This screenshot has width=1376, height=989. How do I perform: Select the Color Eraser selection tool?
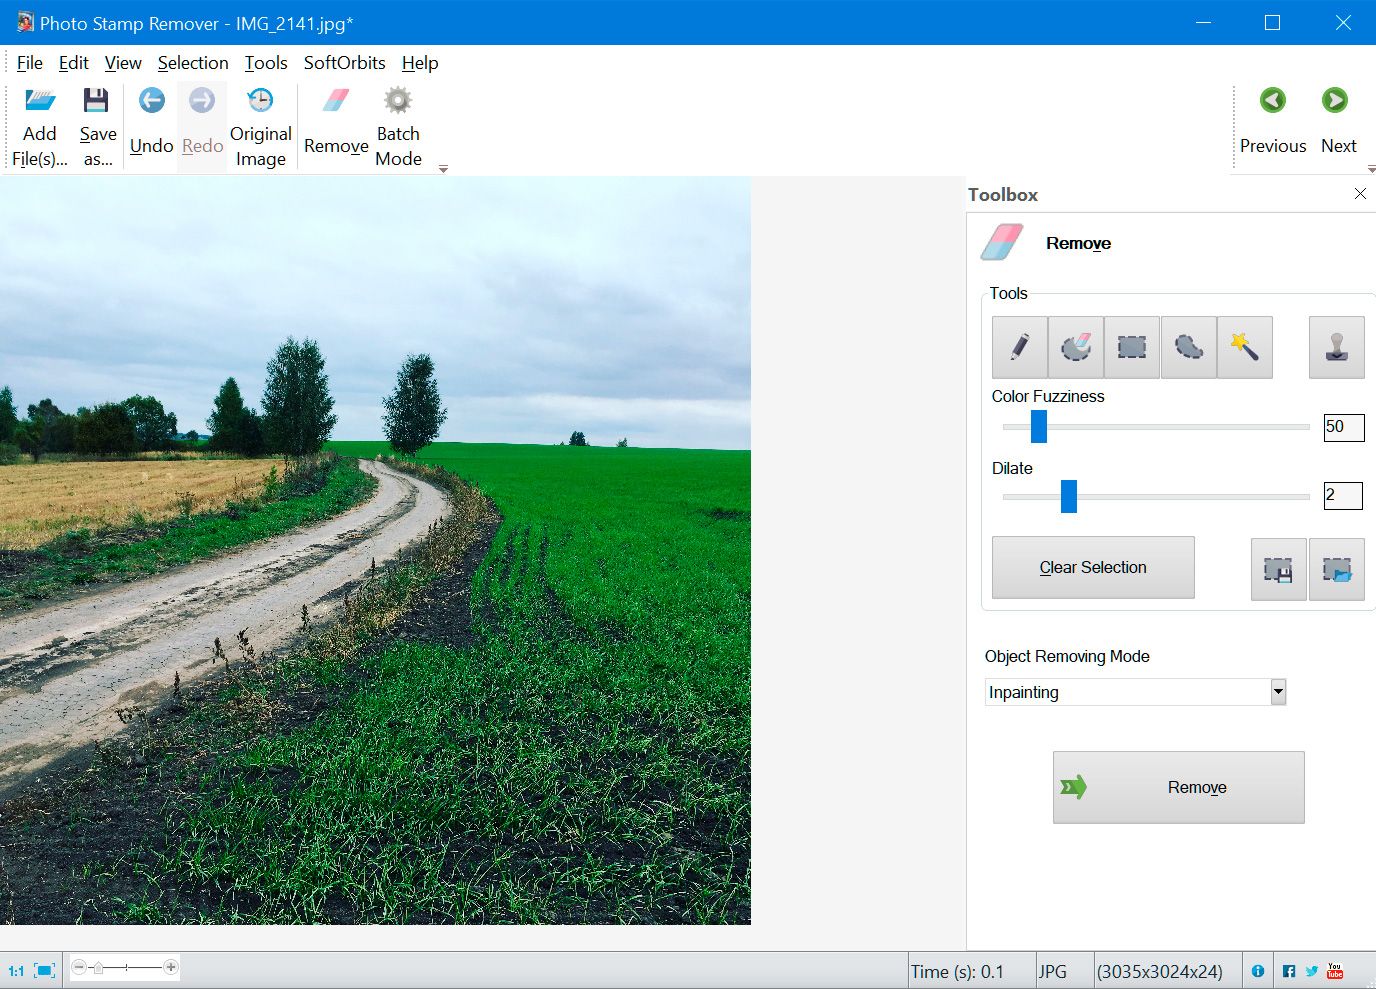[1076, 347]
